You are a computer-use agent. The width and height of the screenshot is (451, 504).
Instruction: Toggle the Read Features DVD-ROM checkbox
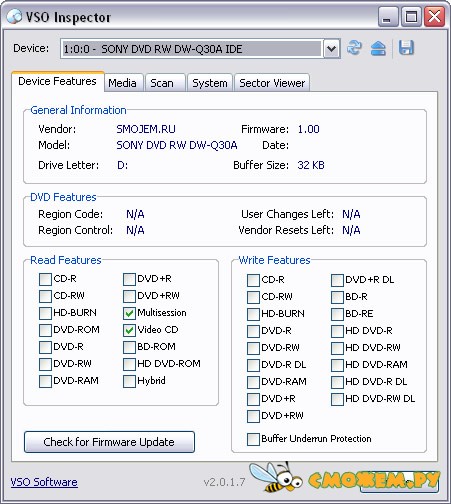coord(45,330)
